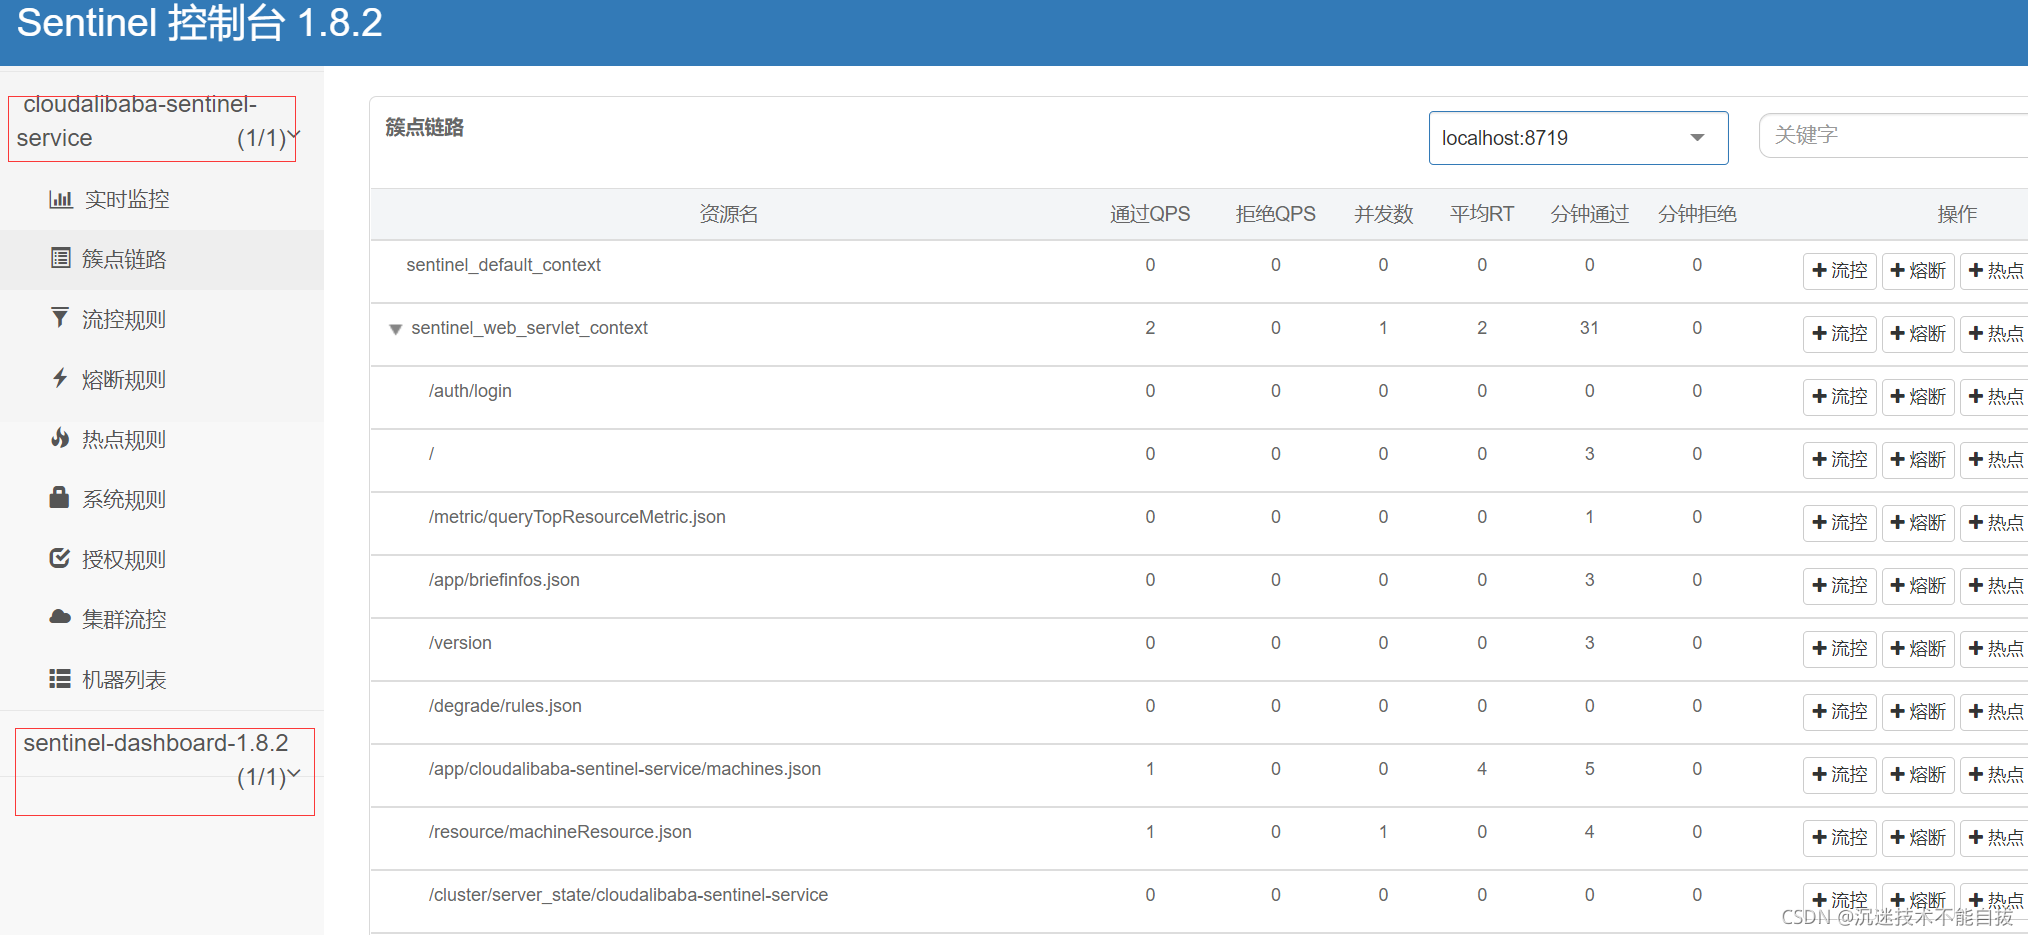The height and width of the screenshot is (935, 2028).
Task: Click the 资源名 column header
Action: pyautogui.click(x=728, y=214)
